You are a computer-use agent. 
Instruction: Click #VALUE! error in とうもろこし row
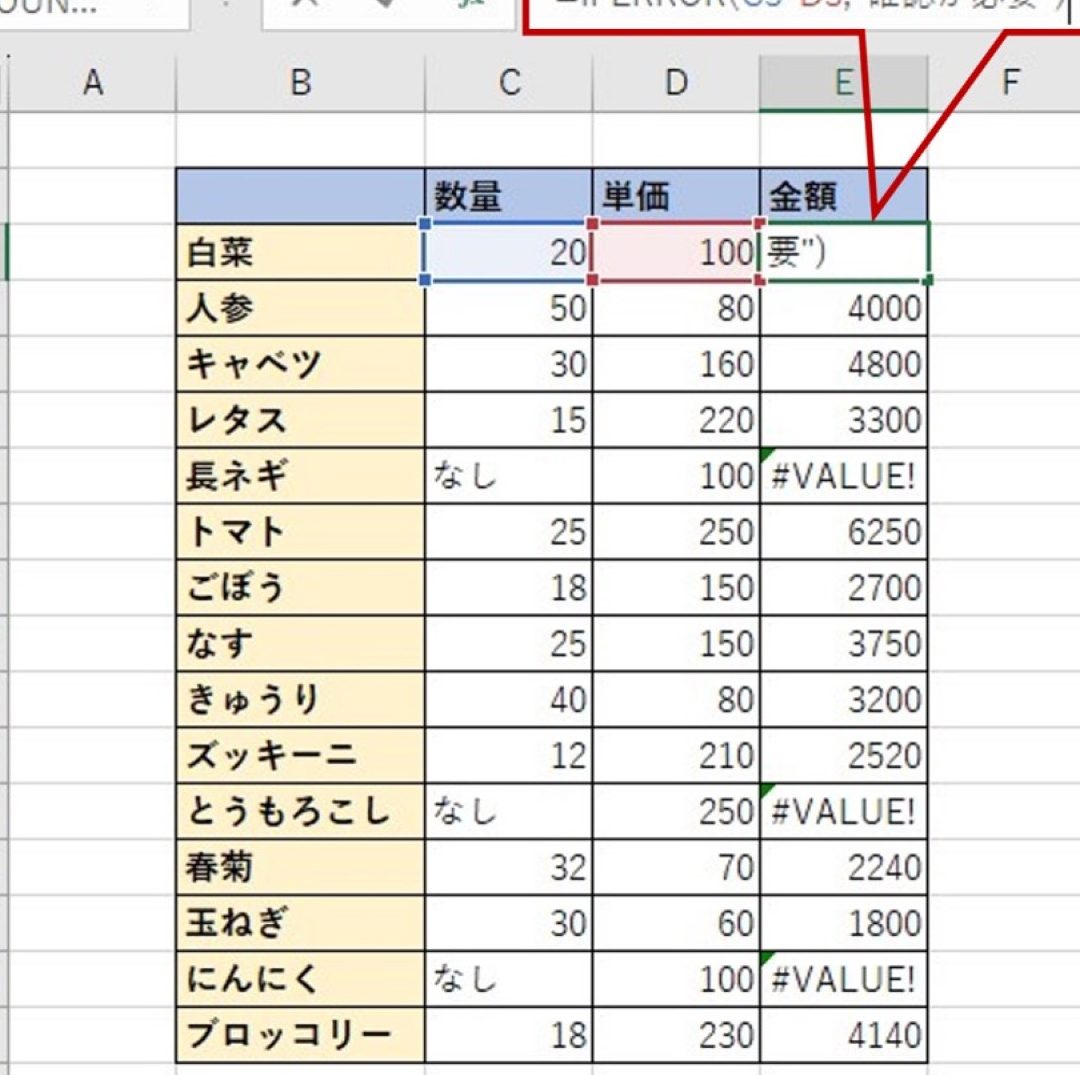tap(844, 811)
